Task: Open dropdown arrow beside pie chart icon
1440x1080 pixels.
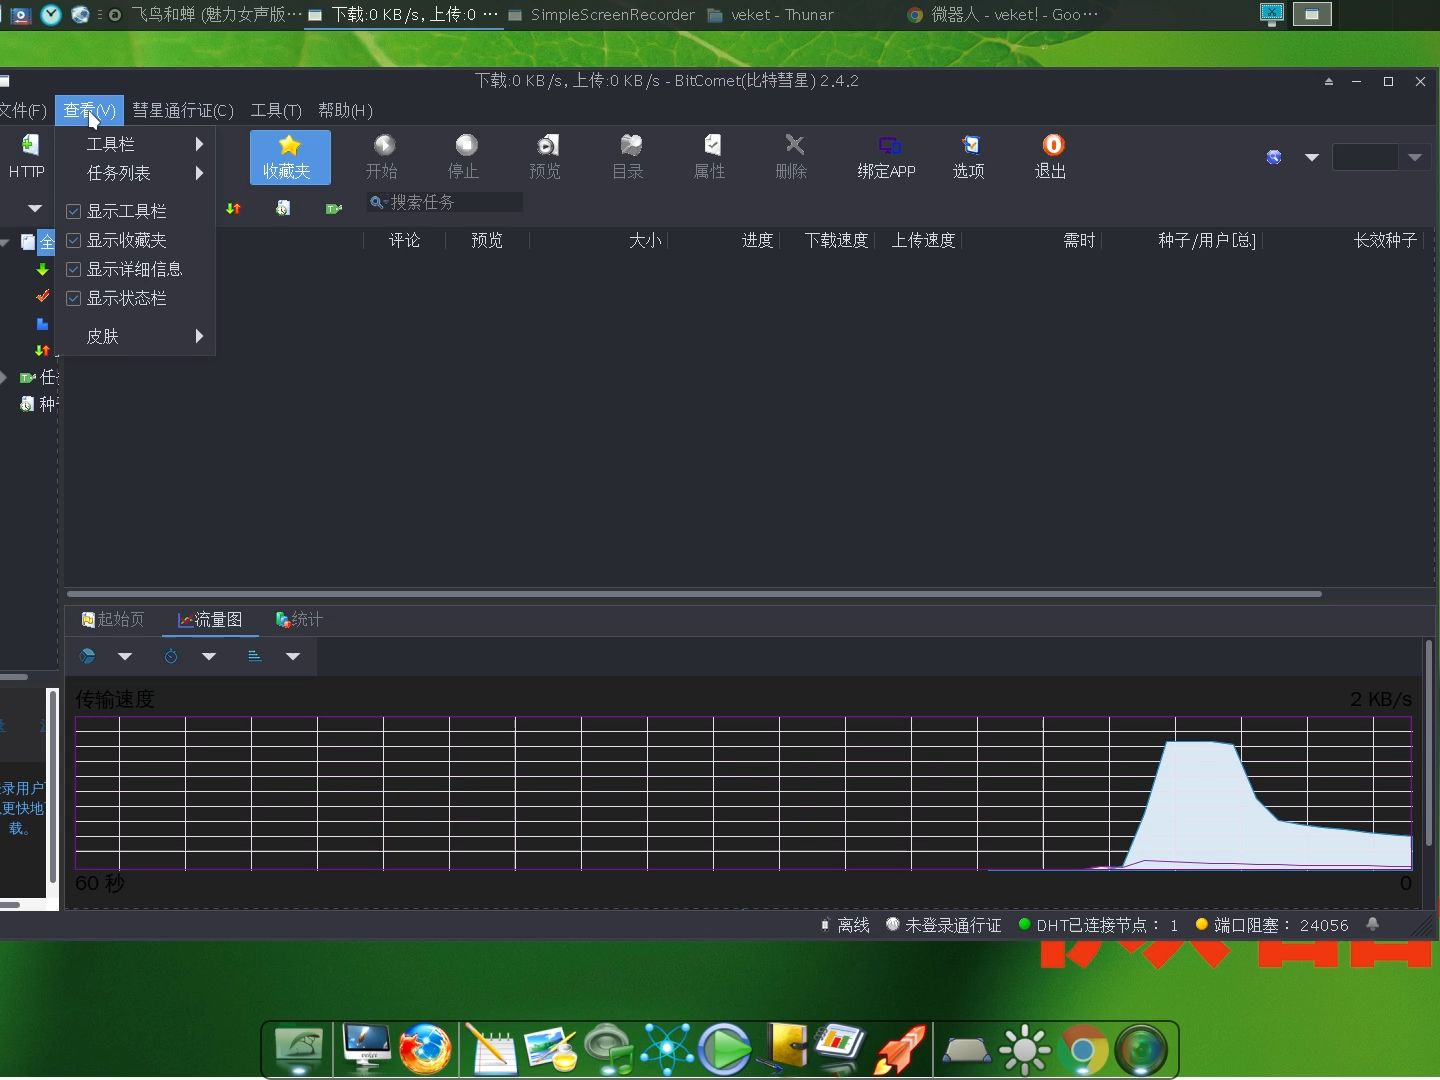Action: (x=125, y=656)
